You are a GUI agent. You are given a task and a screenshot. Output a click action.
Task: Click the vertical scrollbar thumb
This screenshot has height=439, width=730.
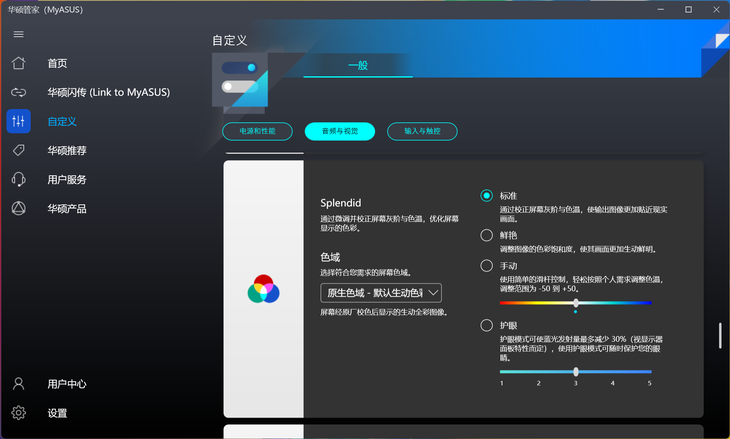[x=720, y=336]
